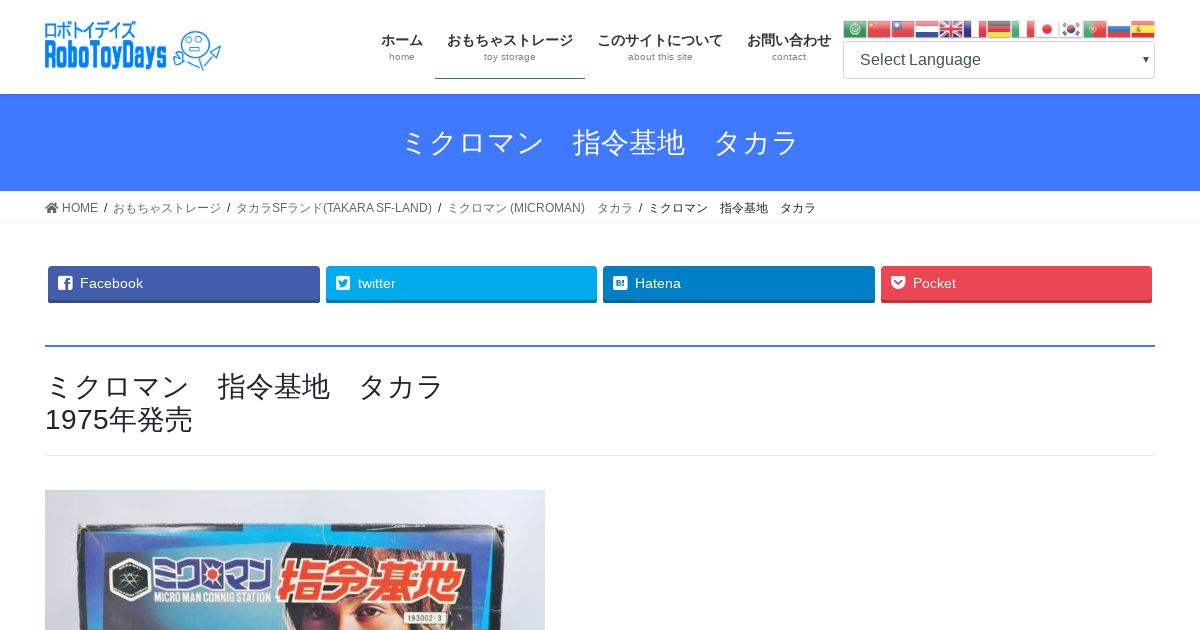
Task: Open このサイトについて about menu
Action: point(660,46)
